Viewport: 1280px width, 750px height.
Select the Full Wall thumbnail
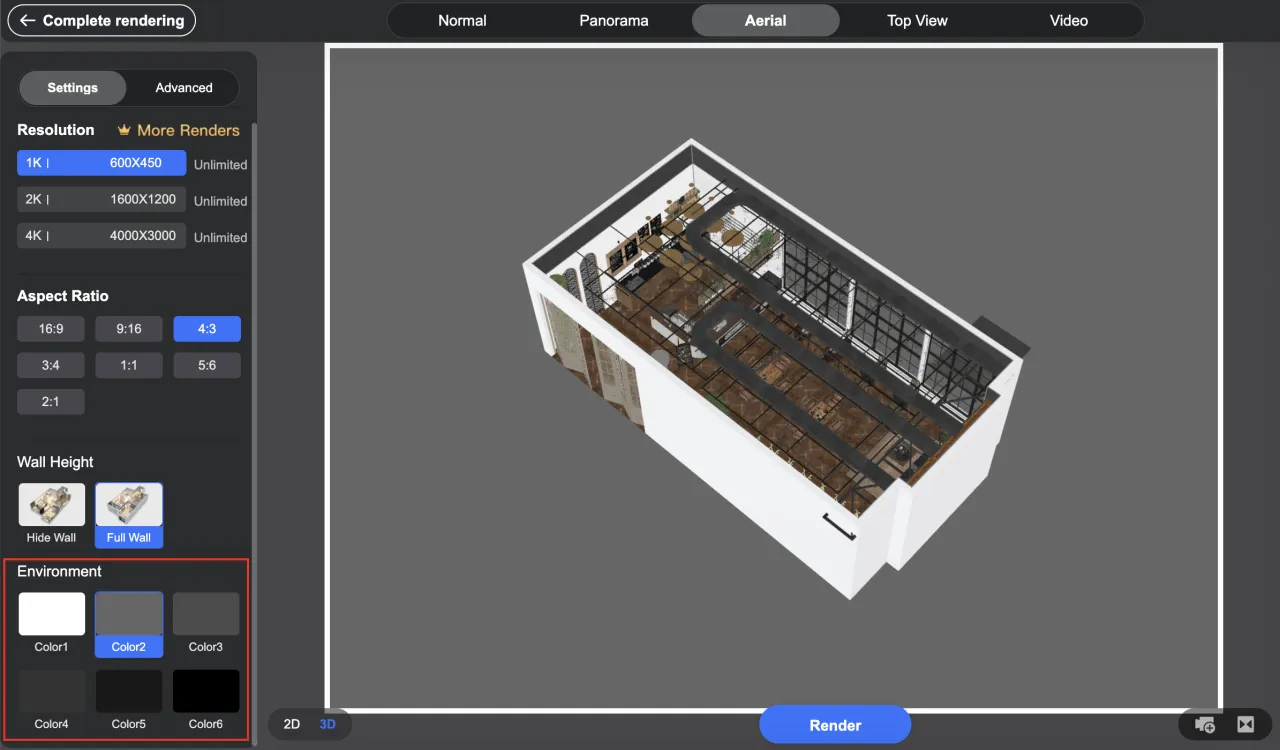129,506
